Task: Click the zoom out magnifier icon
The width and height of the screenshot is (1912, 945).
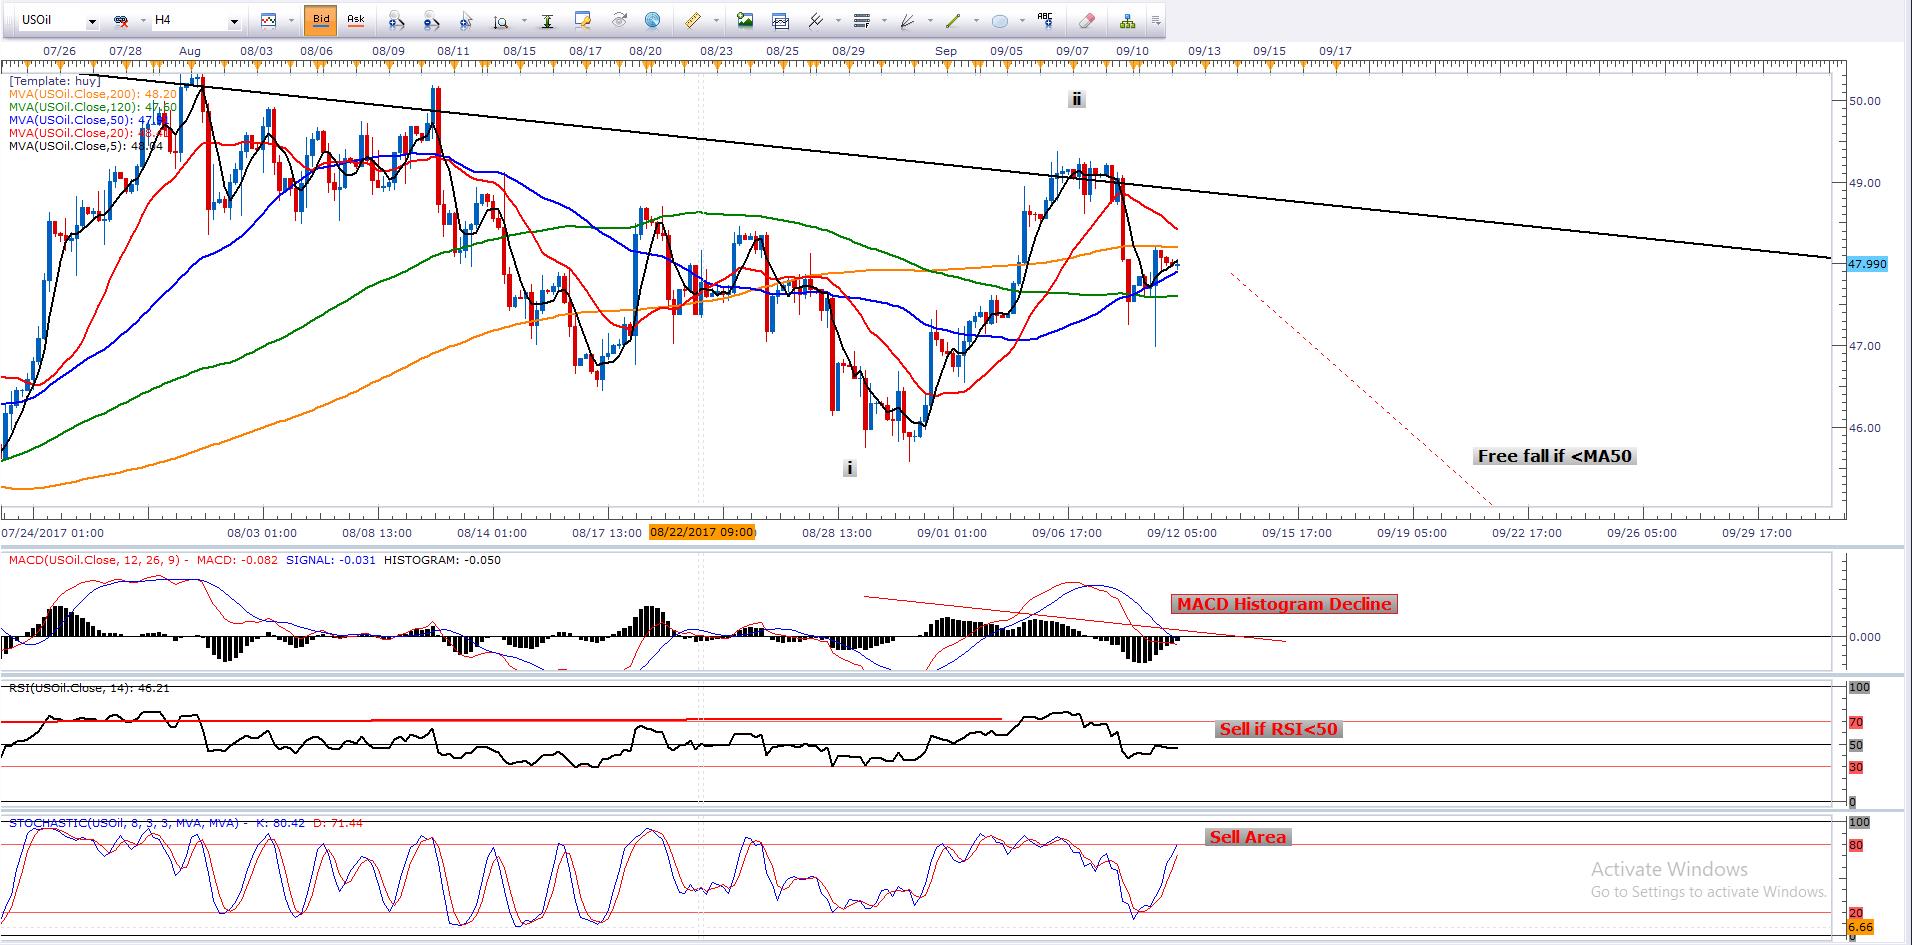Action: click(431, 20)
